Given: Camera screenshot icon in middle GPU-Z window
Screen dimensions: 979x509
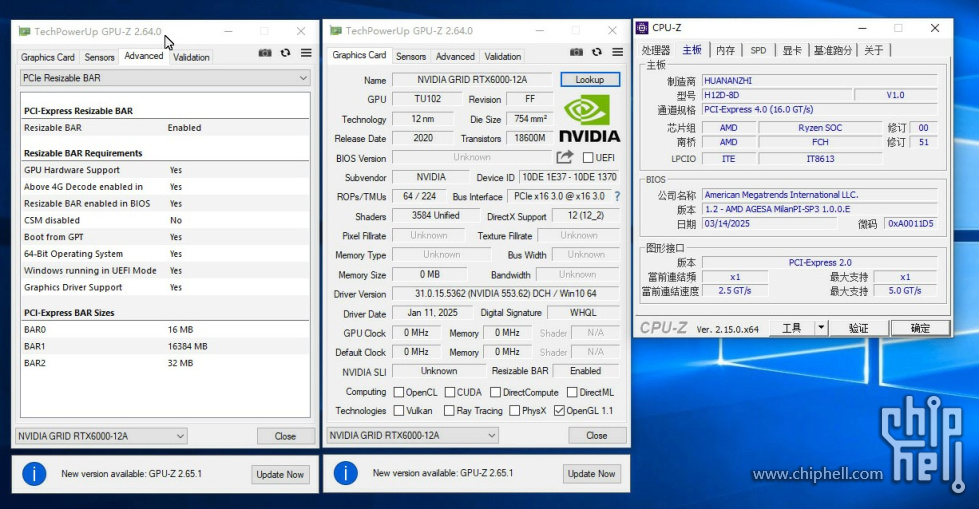Looking at the screenshot, I should (576, 52).
